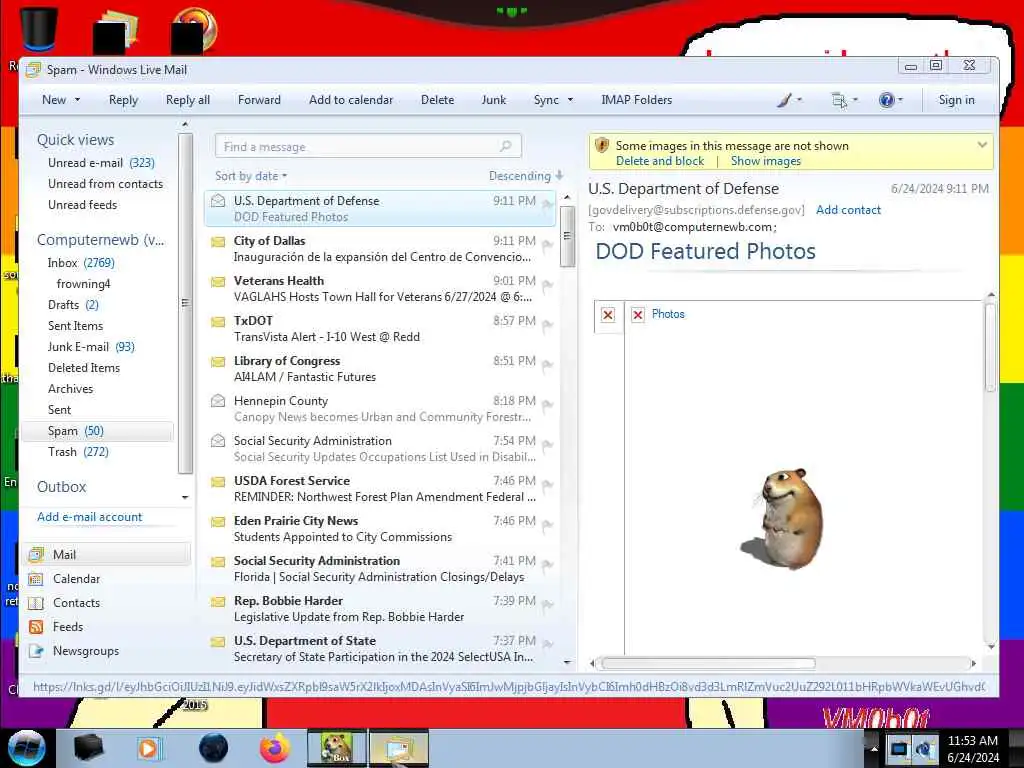
Task: Click the message pane horizontal scrollbar
Action: (x=708, y=664)
